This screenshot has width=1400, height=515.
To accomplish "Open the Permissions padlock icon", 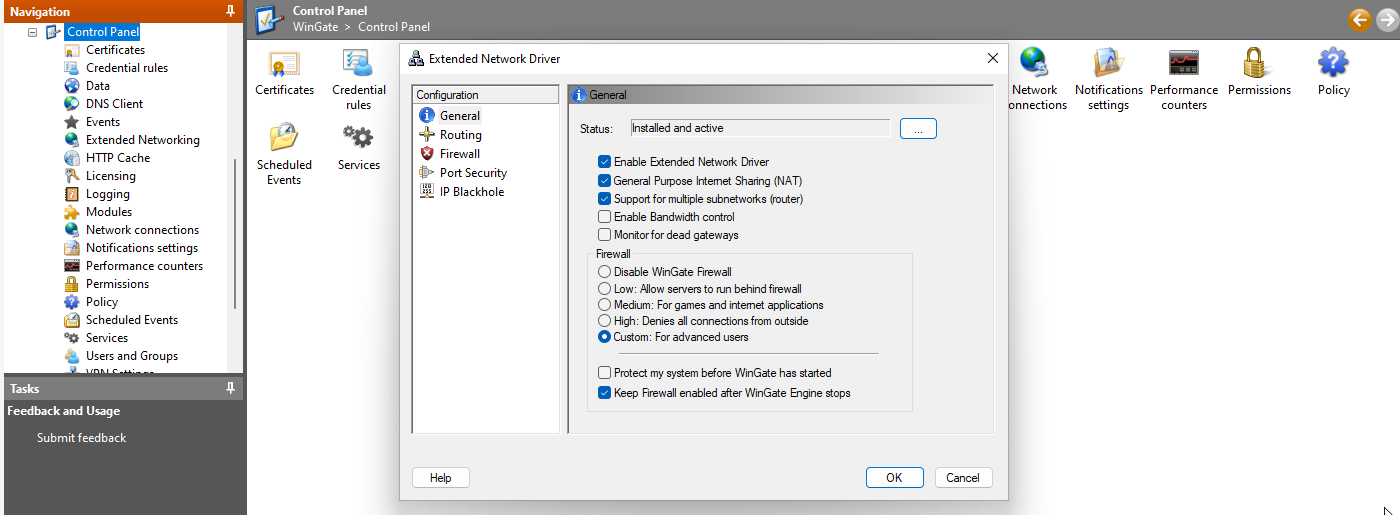I will click(x=1258, y=66).
